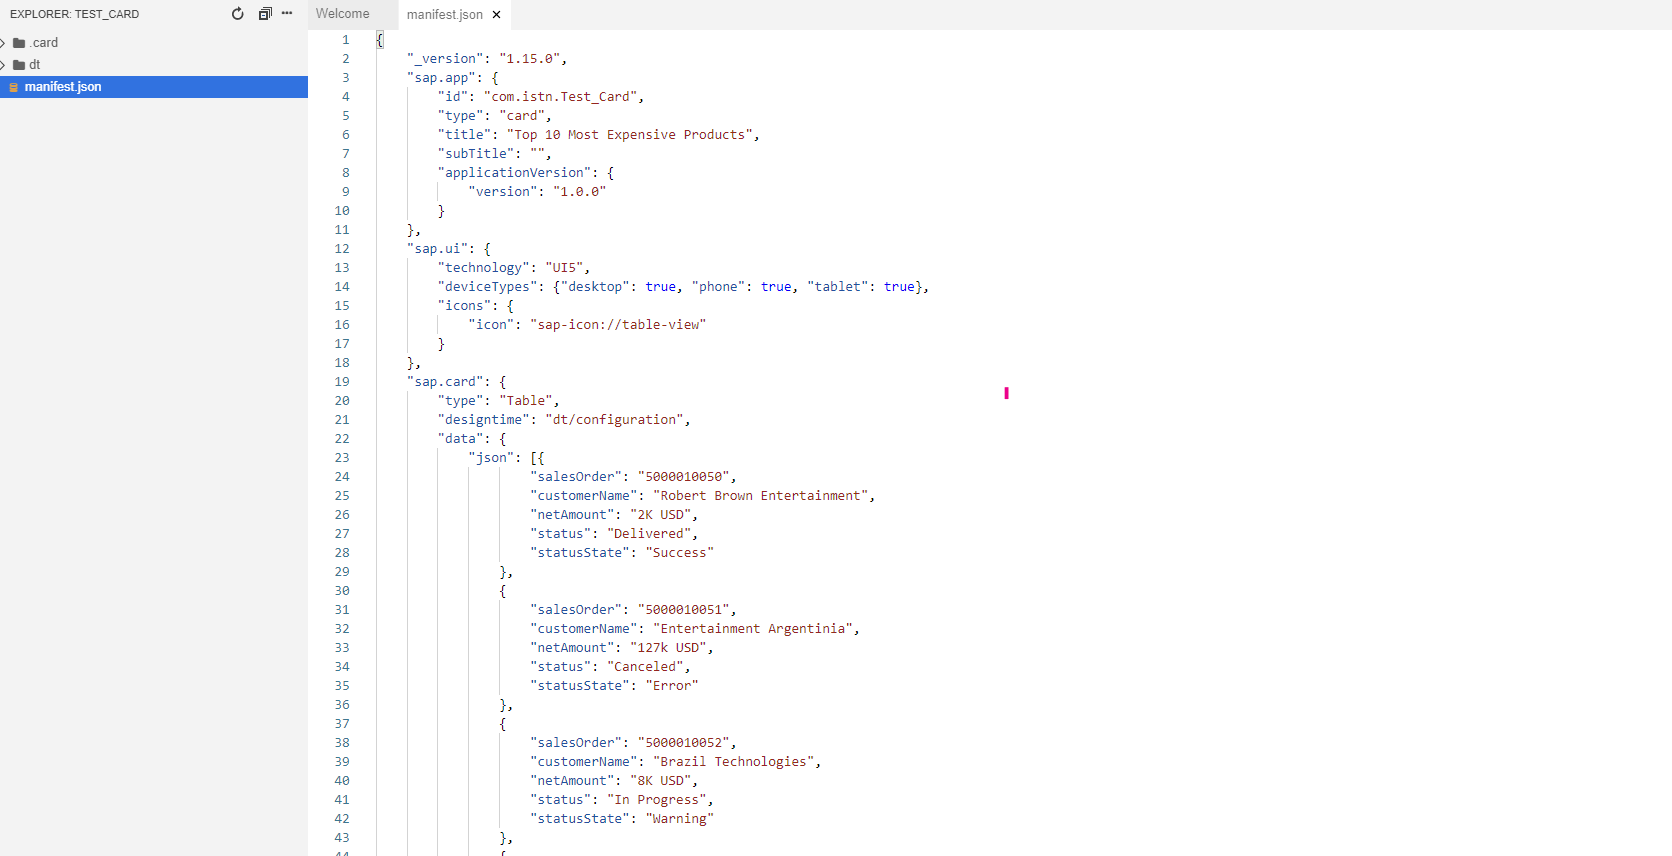Click line number 30 in the gutter
This screenshot has width=1672, height=856.
point(342,591)
